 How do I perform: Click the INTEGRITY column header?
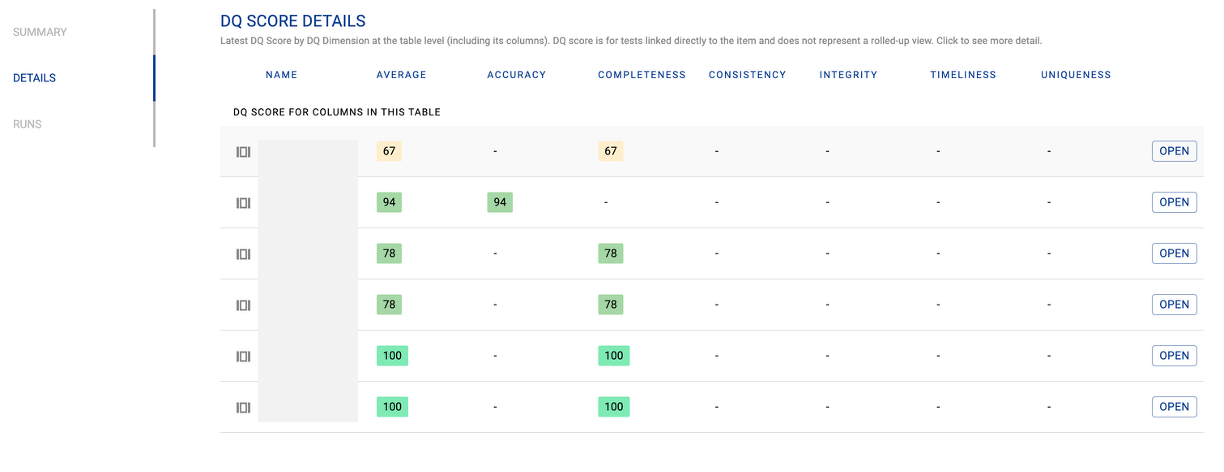[x=848, y=75]
